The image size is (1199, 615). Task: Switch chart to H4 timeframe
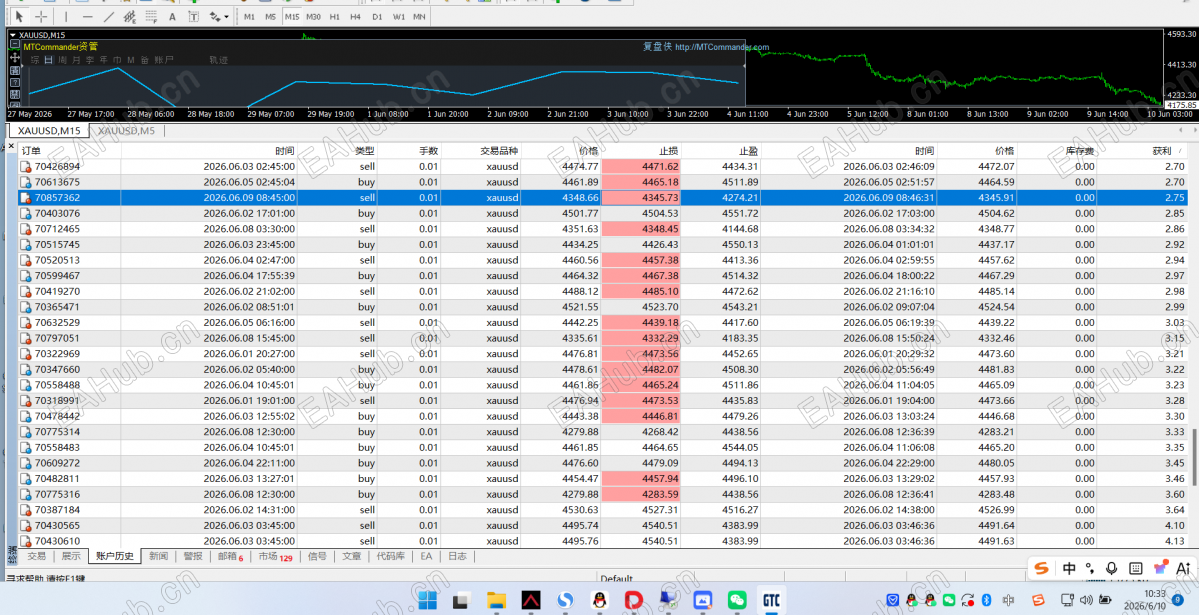coord(356,16)
